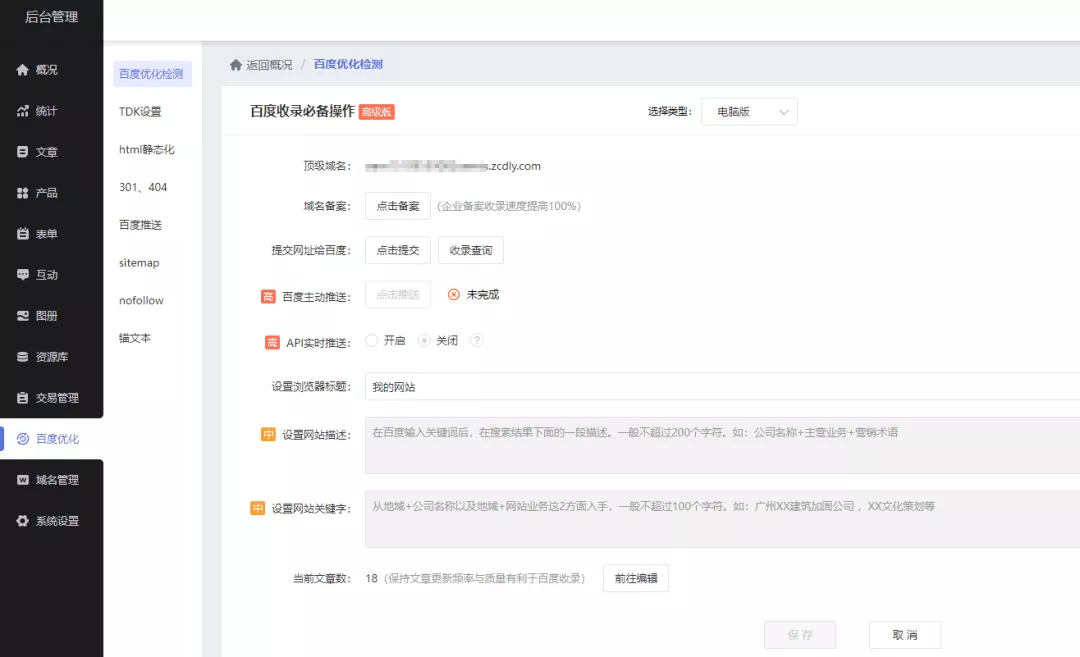Screen dimensions: 1080x657
Task: Click the 高 badge beside 百度主动推送
Action: click(x=268, y=297)
